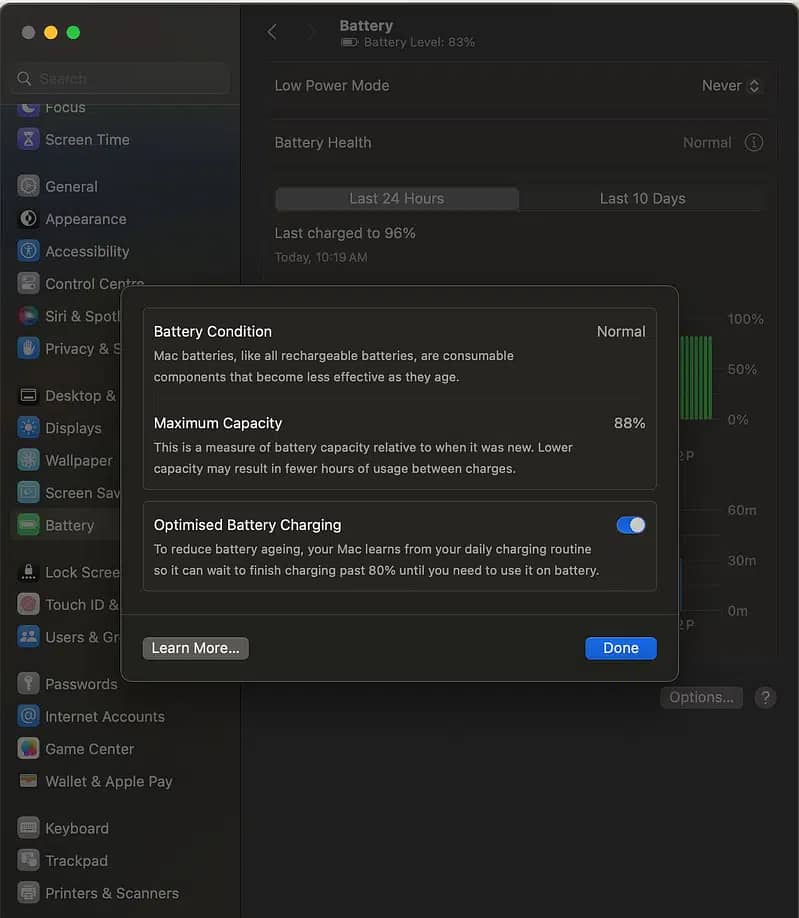This screenshot has width=799, height=918.
Task: Click the Done button
Action: pos(620,648)
